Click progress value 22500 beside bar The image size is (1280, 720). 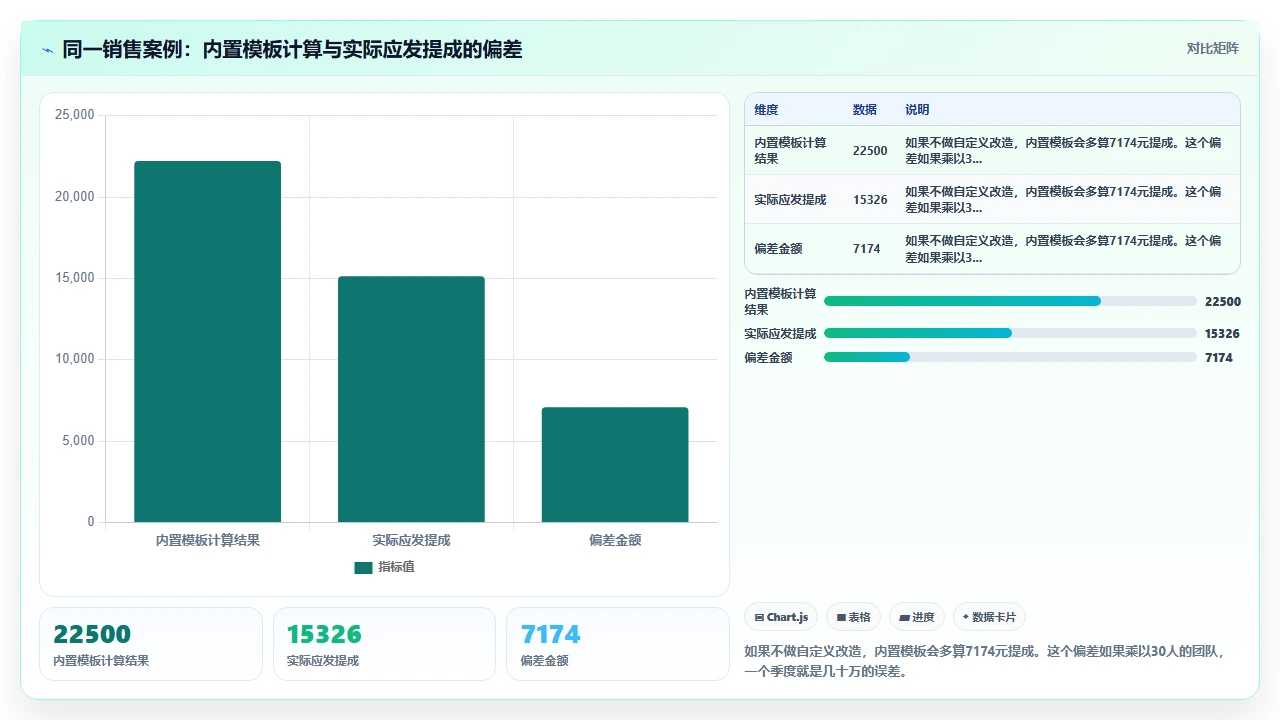[x=1223, y=301]
